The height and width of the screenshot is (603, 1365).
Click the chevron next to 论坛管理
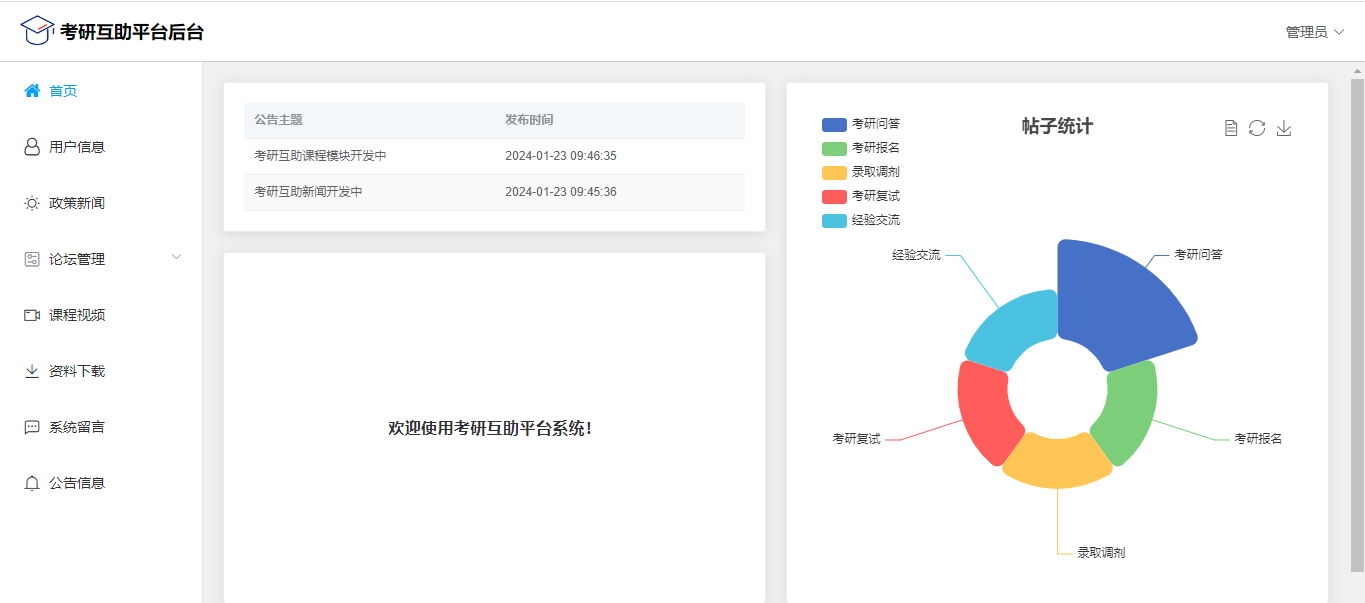click(x=177, y=257)
